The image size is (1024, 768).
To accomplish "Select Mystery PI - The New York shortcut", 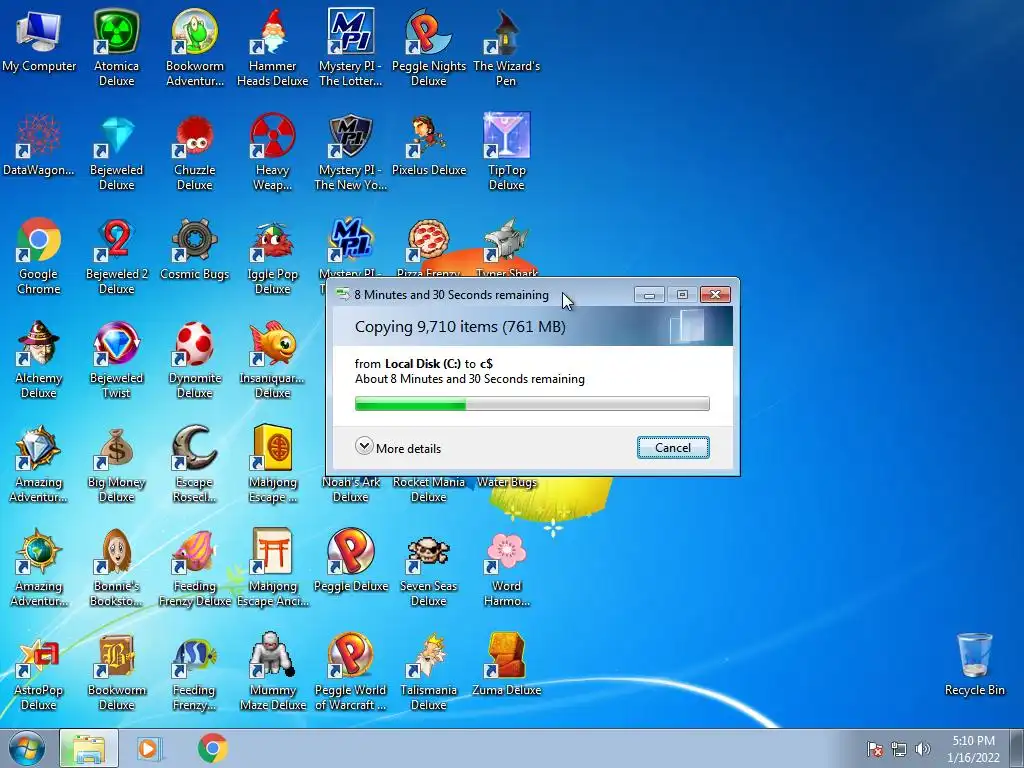I will pyautogui.click(x=351, y=152).
